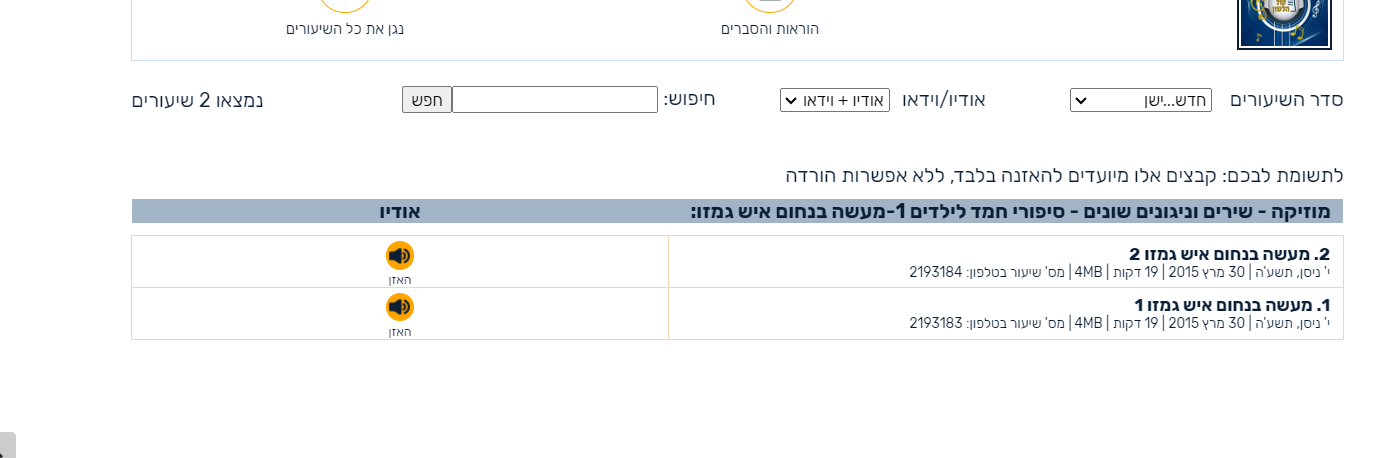Click the orange circle icon above 'הוראות והסברים'
Viewport: 1373px width, 458px height.
click(x=770, y=4)
